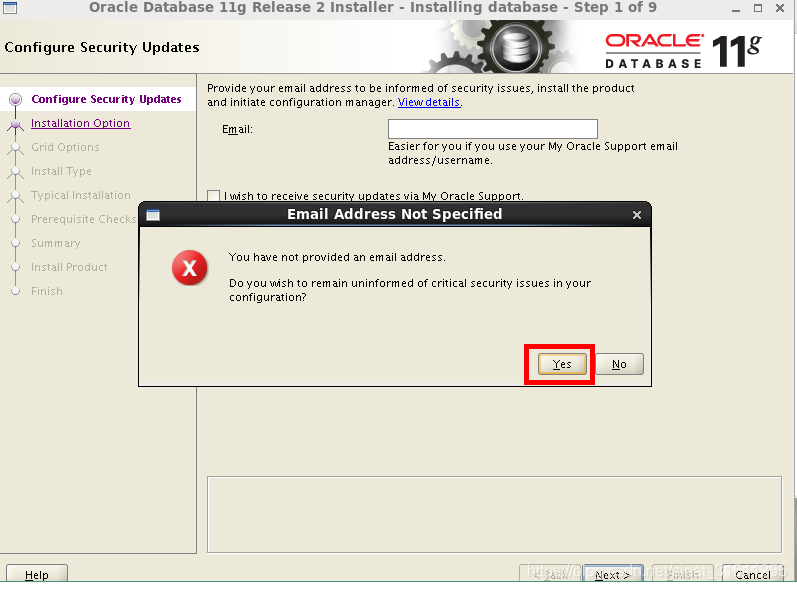Minimize the installer window
This screenshot has height=590, width=797.
click(736, 8)
